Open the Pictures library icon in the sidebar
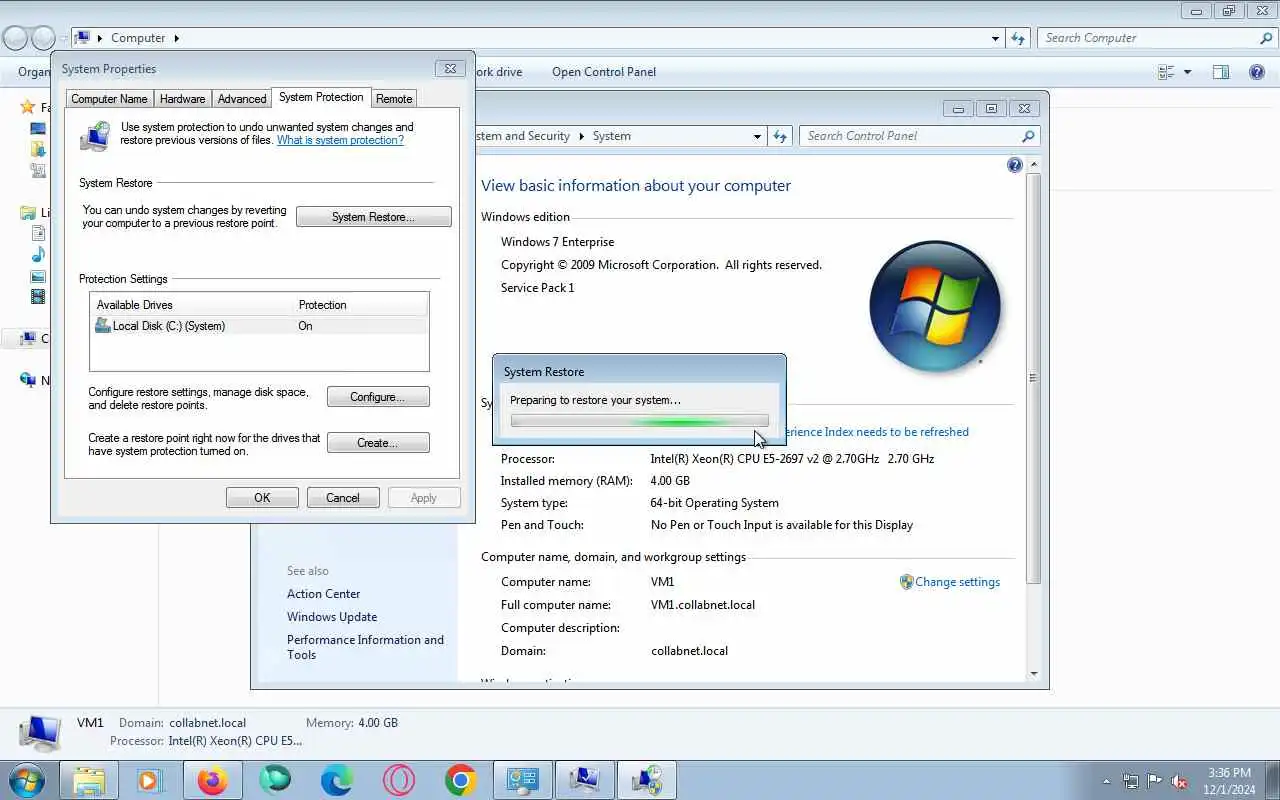1280x800 pixels. pyautogui.click(x=38, y=276)
